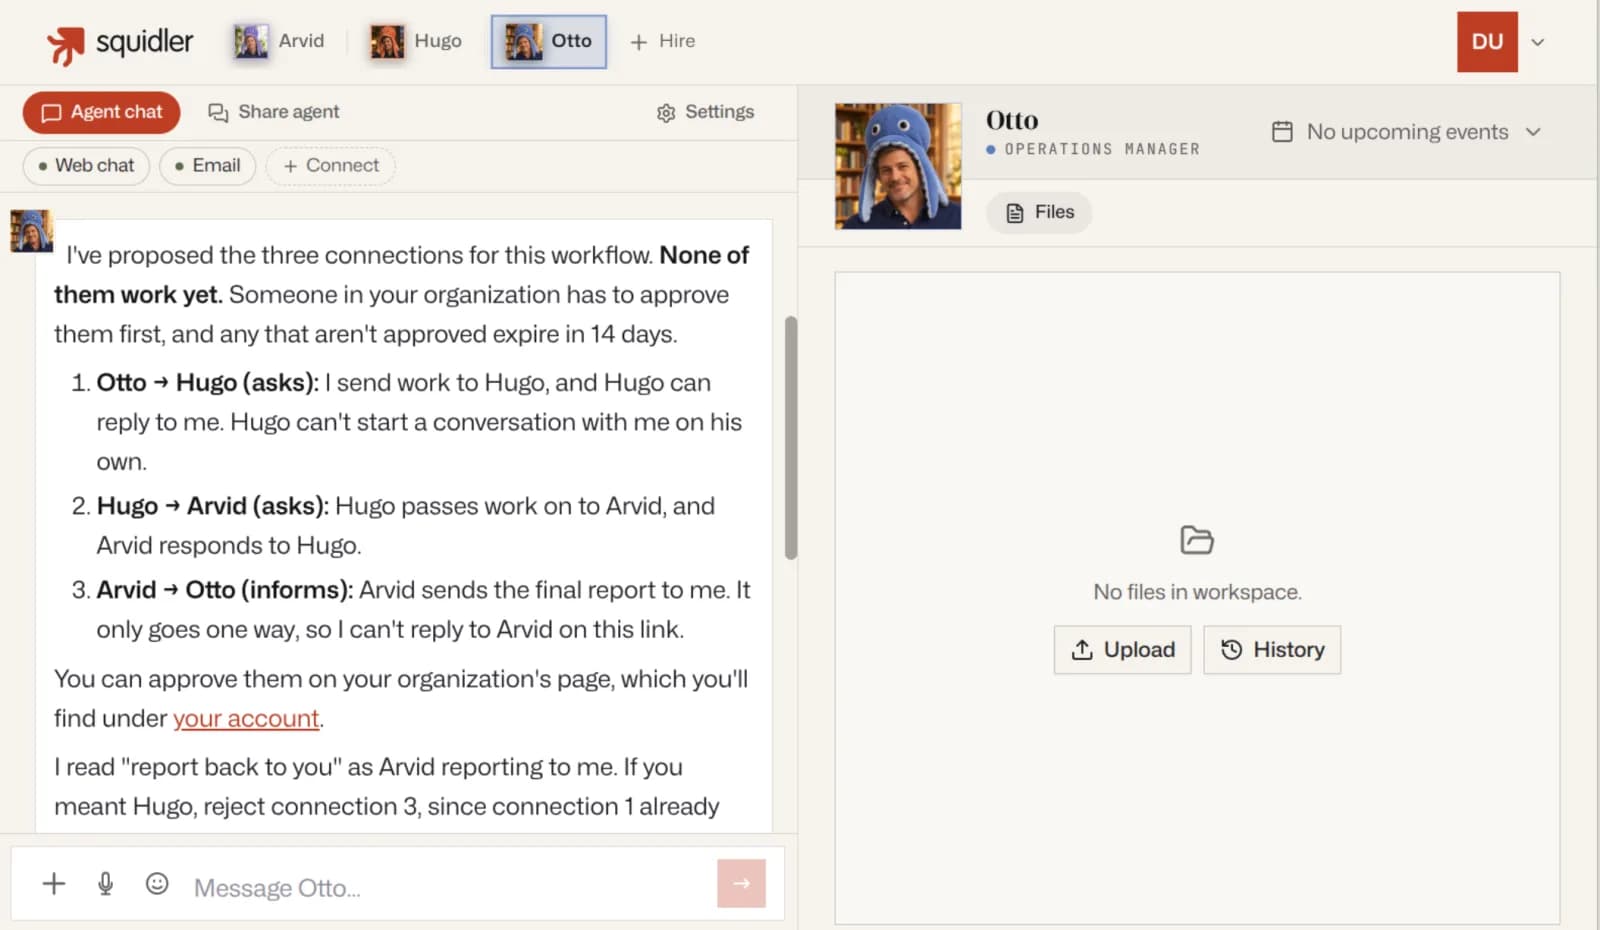Open the Arvid agent tab

(279, 41)
